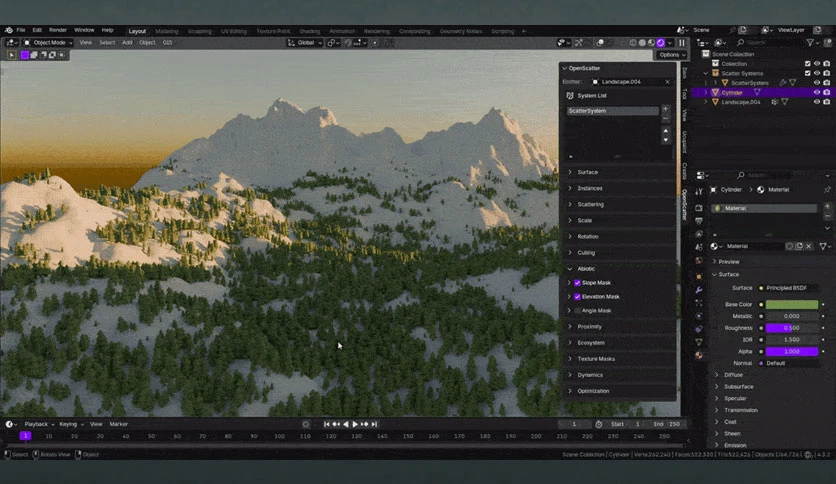
Task: Expand Landscape.004 in the outliner
Action: coord(706,102)
